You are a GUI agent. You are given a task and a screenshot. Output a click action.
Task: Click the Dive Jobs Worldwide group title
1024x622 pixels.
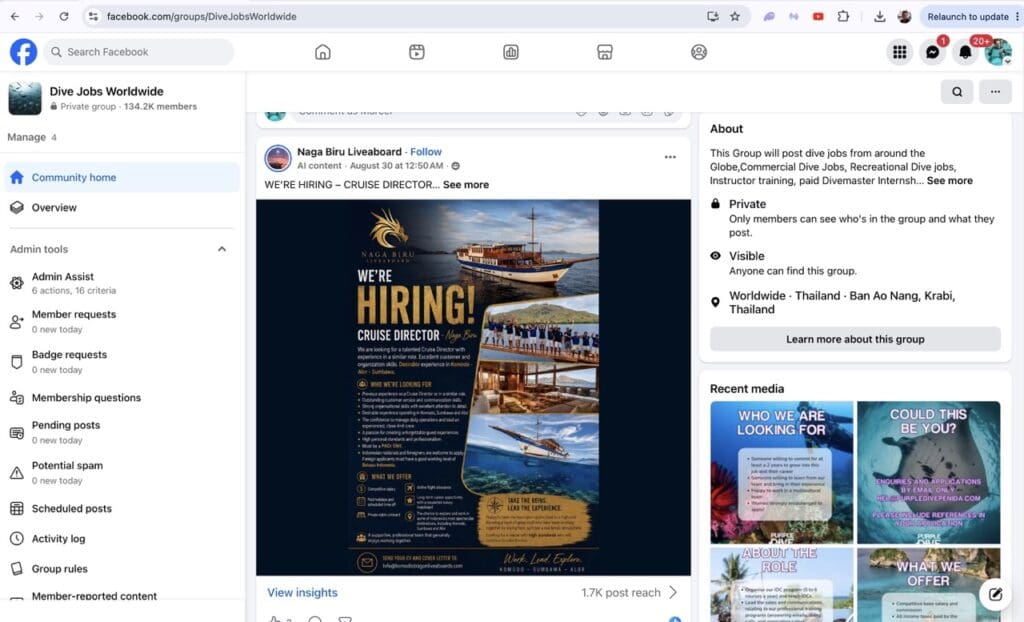tap(106, 91)
